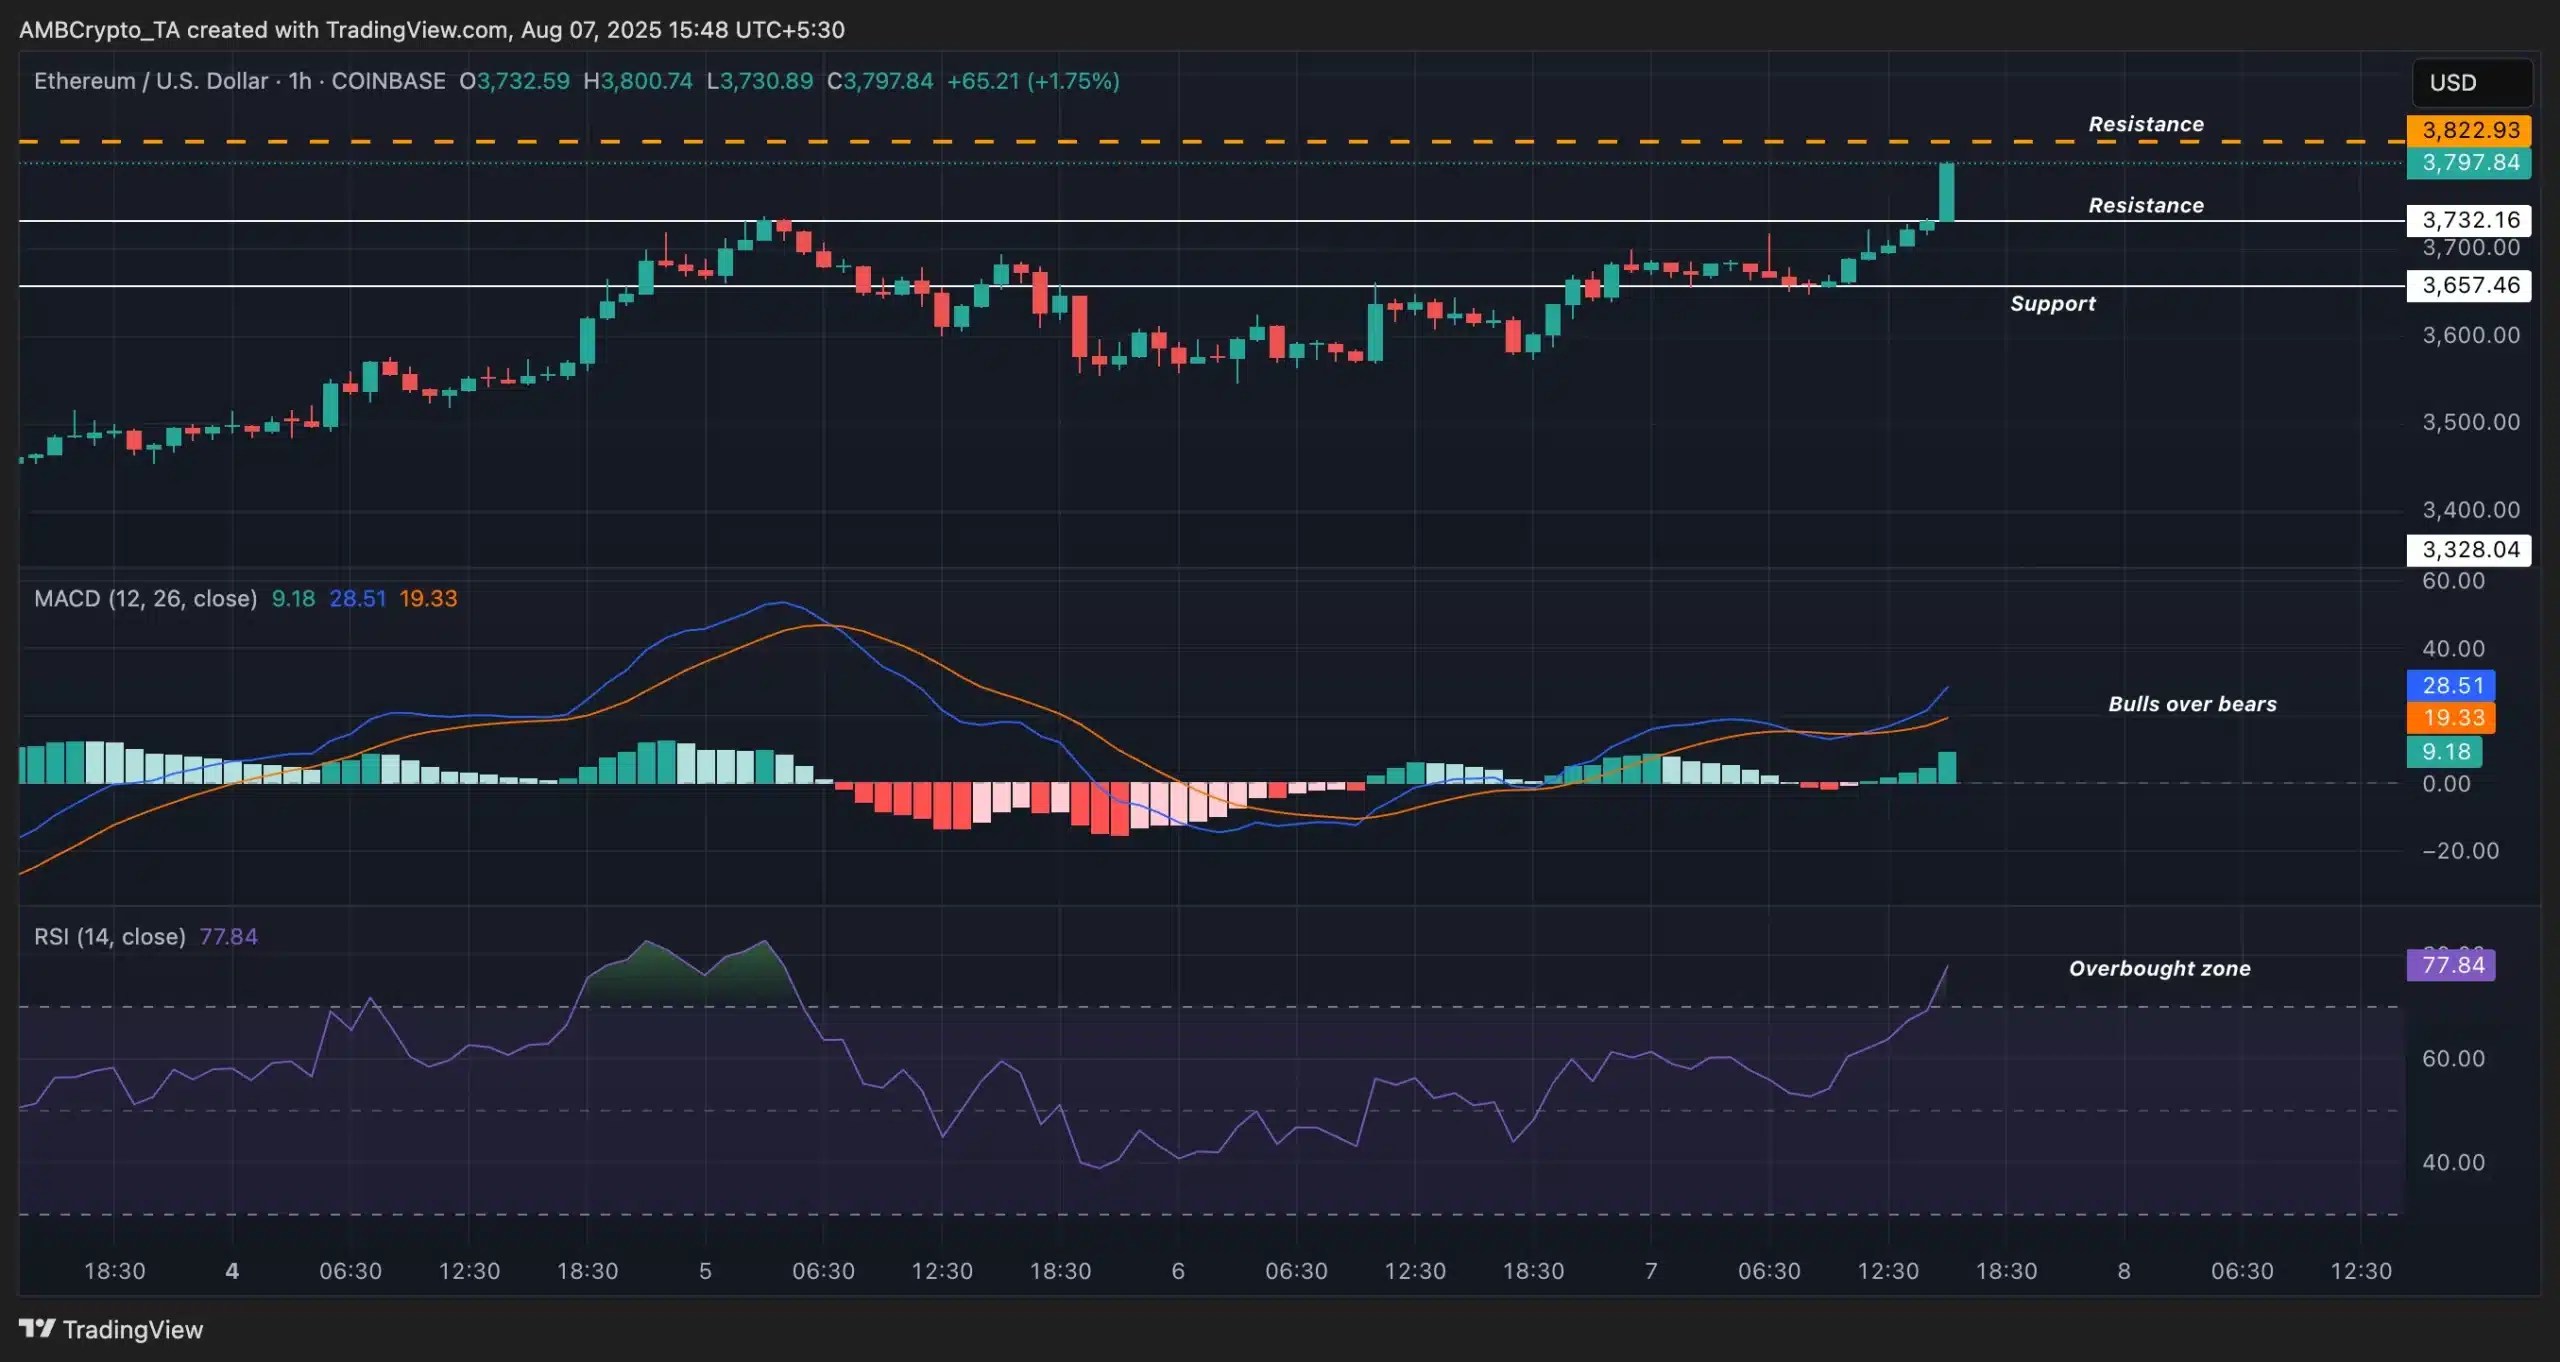This screenshot has height=1362, width=2560.
Task: Click the green 3,797.84 current price label
Action: click(x=2468, y=163)
